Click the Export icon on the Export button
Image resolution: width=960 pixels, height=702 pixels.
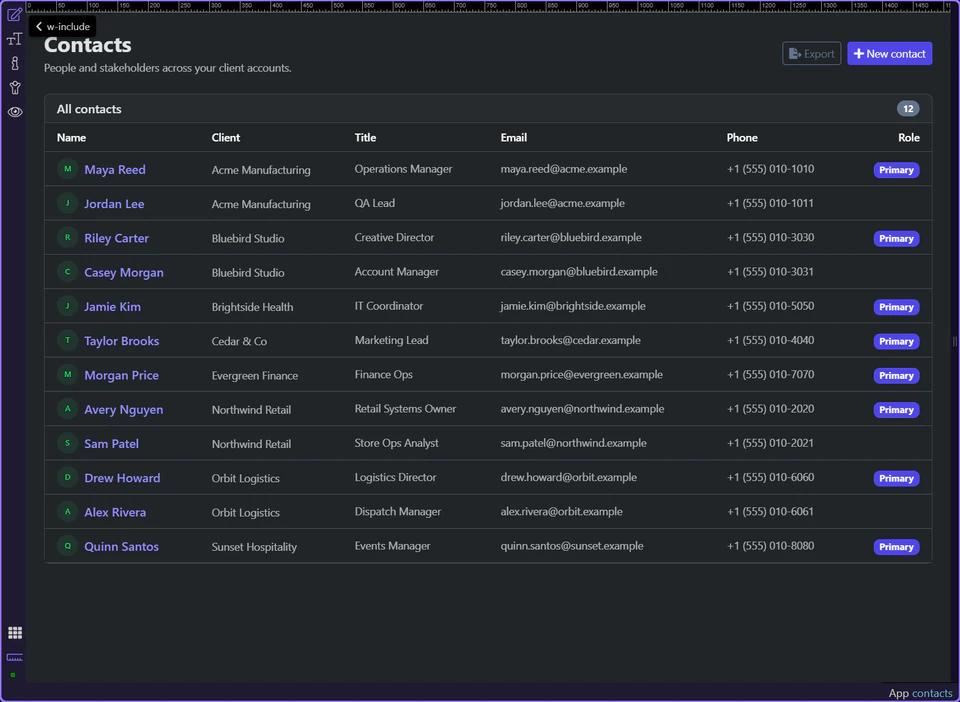(x=795, y=53)
